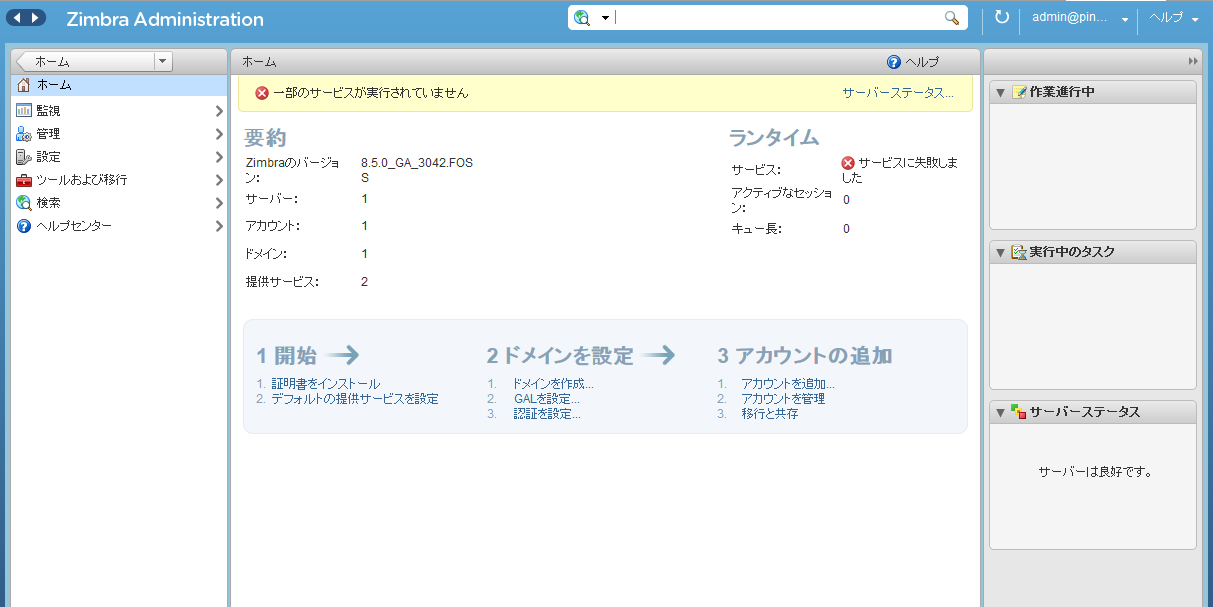Image resolution: width=1213 pixels, height=607 pixels.
Task: Refresh with the circular arrow icon
Action: 1002,18
